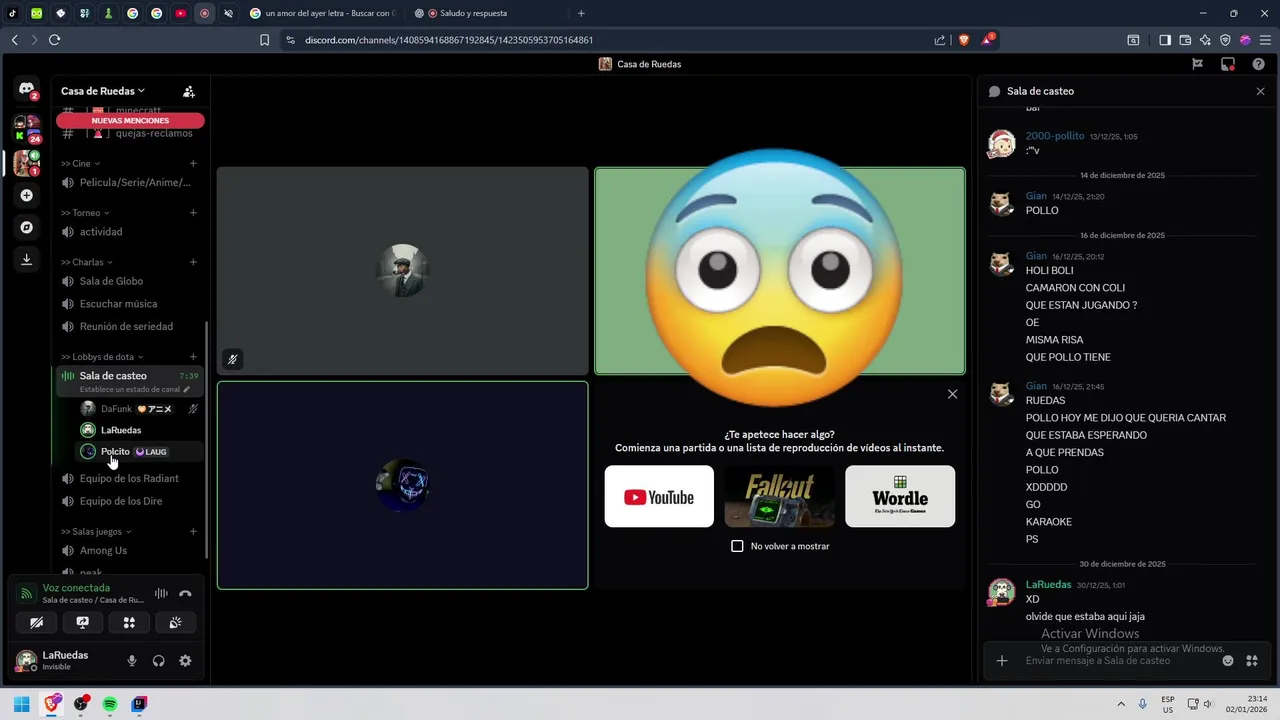Select DaFunk in voice channel

140,408
